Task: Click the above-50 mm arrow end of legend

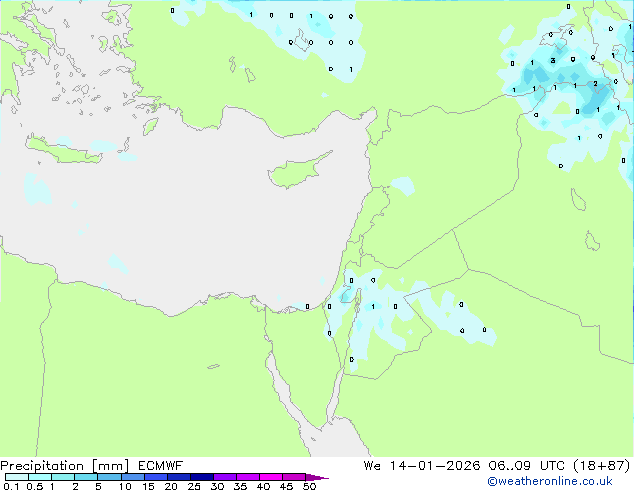Action: pos(317,477)
